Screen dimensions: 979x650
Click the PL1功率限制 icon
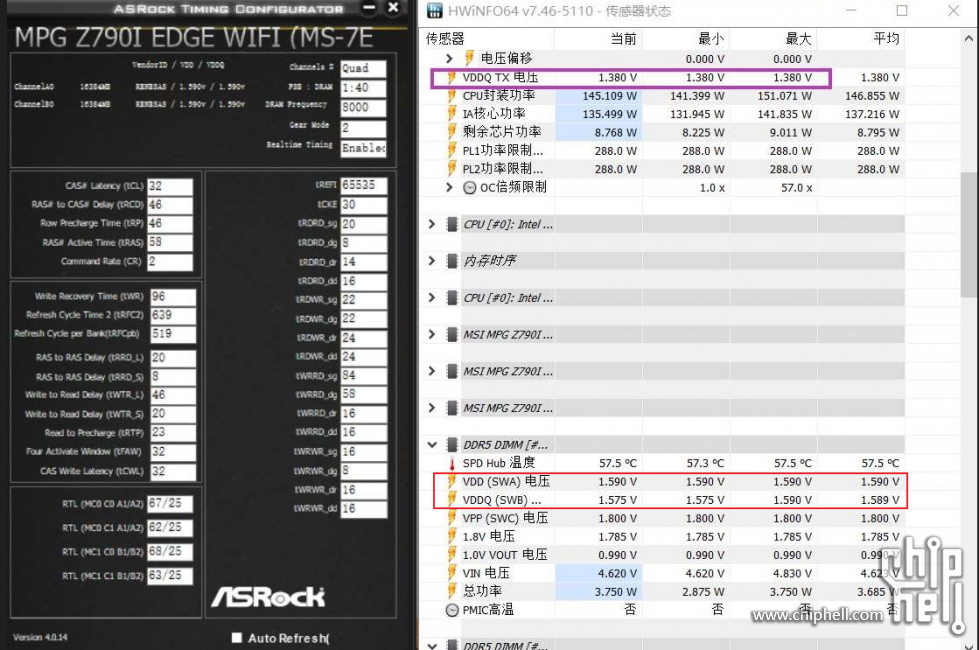tap(451, 150)
